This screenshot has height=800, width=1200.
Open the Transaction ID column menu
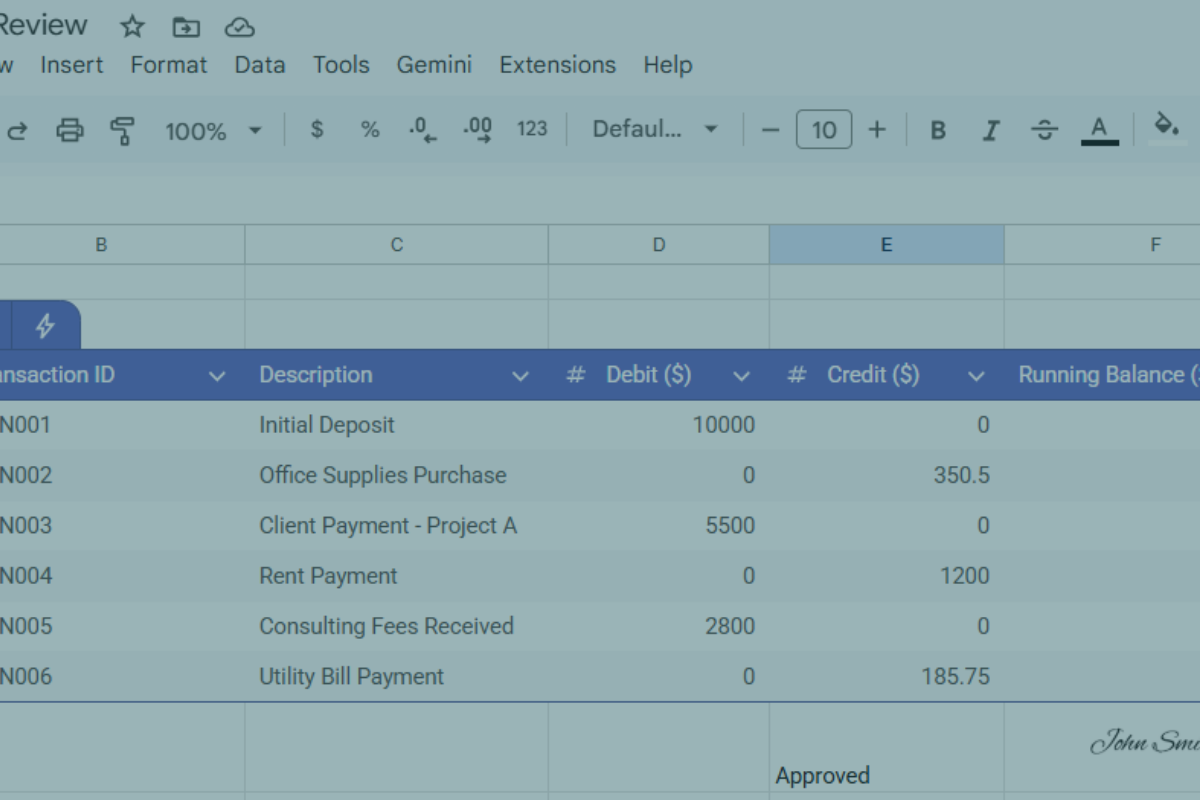coord(217,376)
